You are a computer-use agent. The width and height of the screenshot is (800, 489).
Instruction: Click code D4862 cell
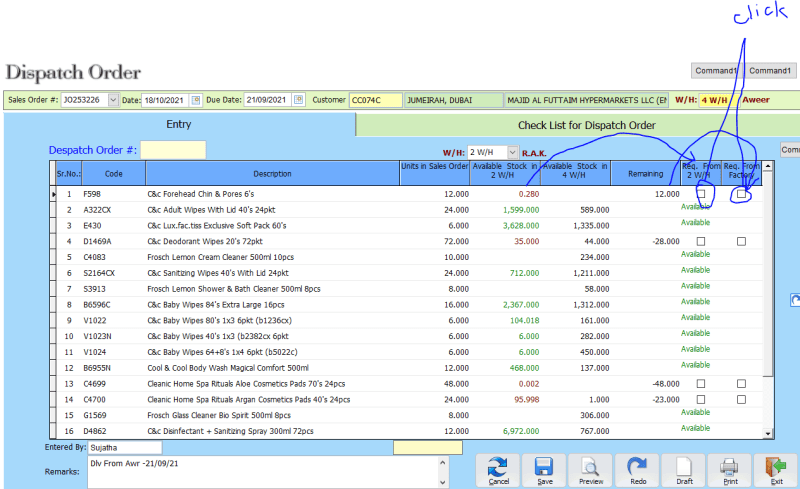(x=95, y=431)
